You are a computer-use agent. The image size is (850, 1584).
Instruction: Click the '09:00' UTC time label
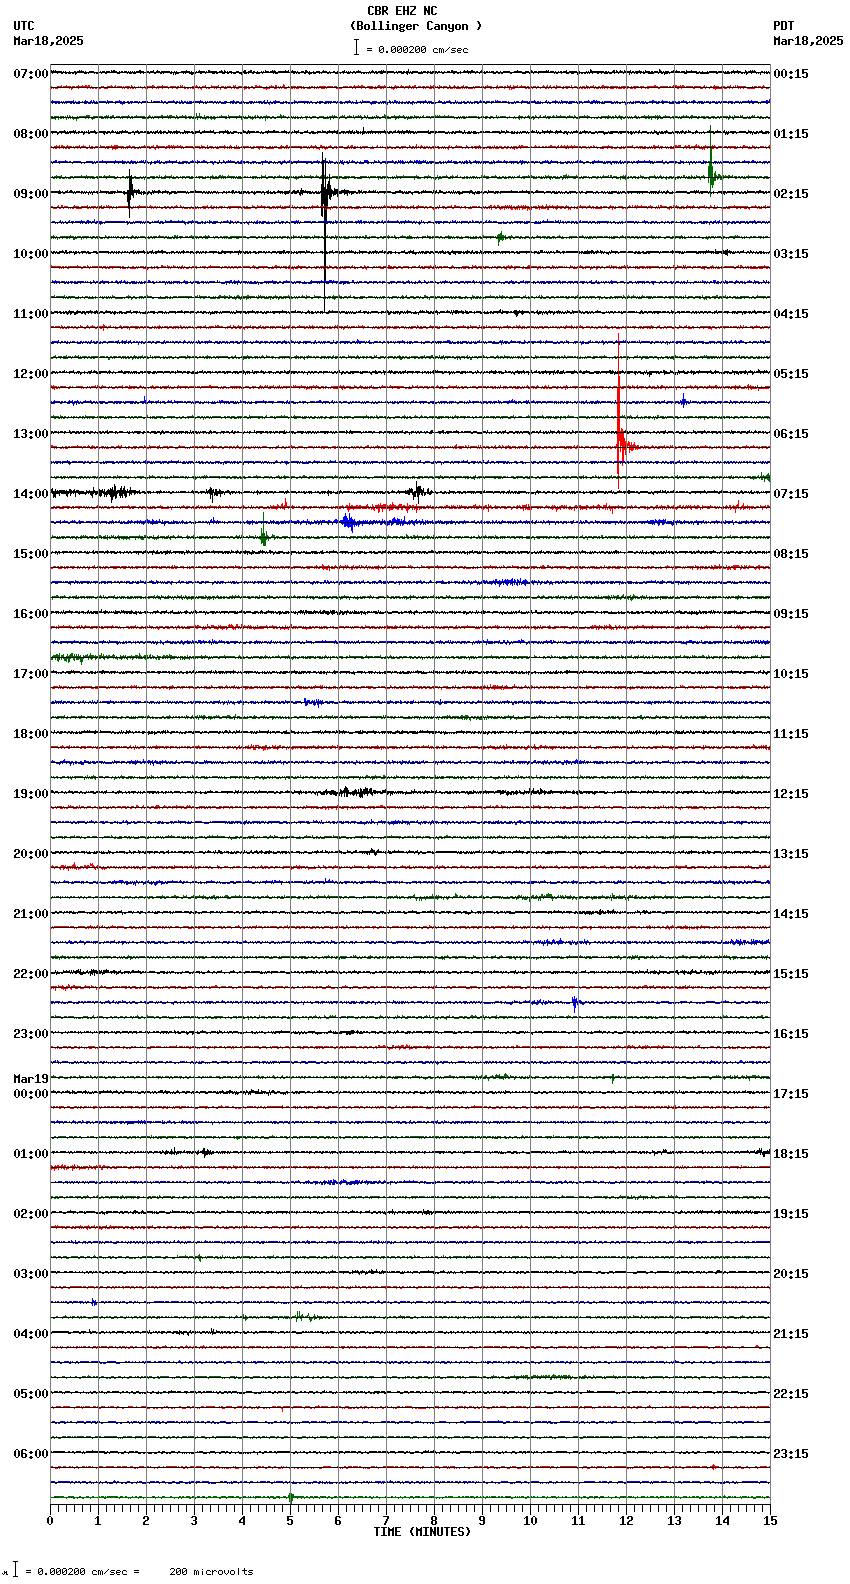[31, 194]
